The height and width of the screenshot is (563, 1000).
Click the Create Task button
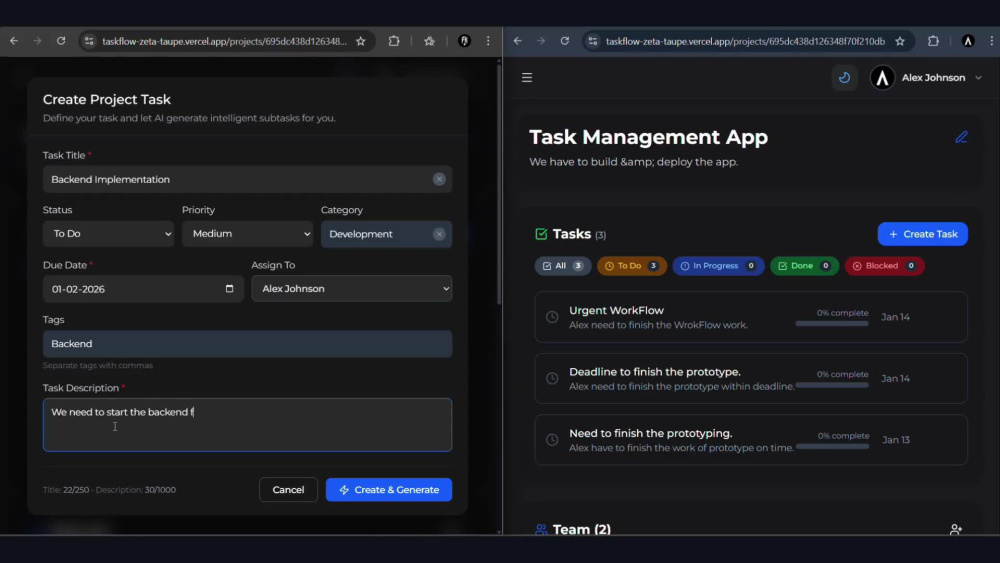(x=922, y=234)
